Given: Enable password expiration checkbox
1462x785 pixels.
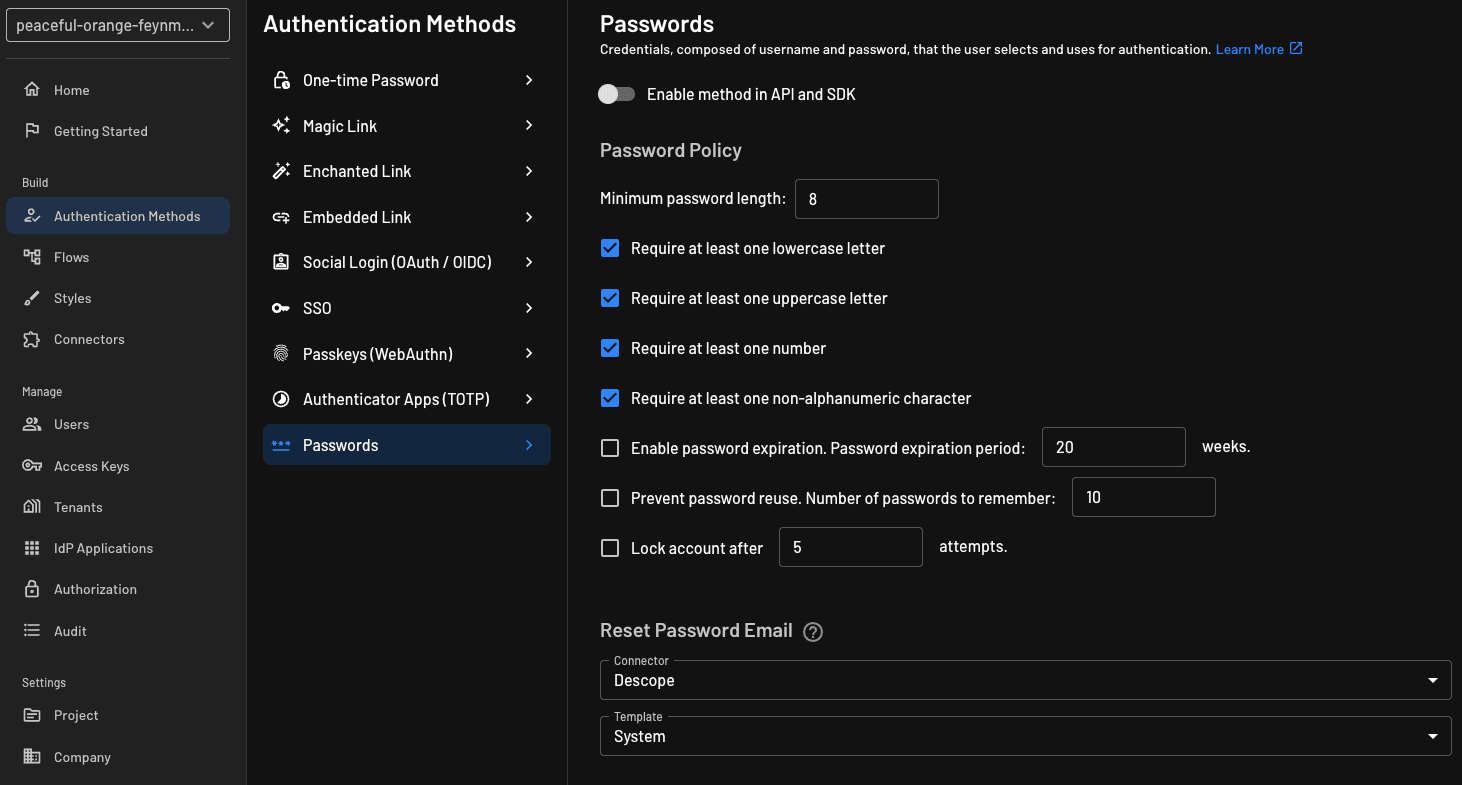Looking at the screenshot, I should coord(610,448).
